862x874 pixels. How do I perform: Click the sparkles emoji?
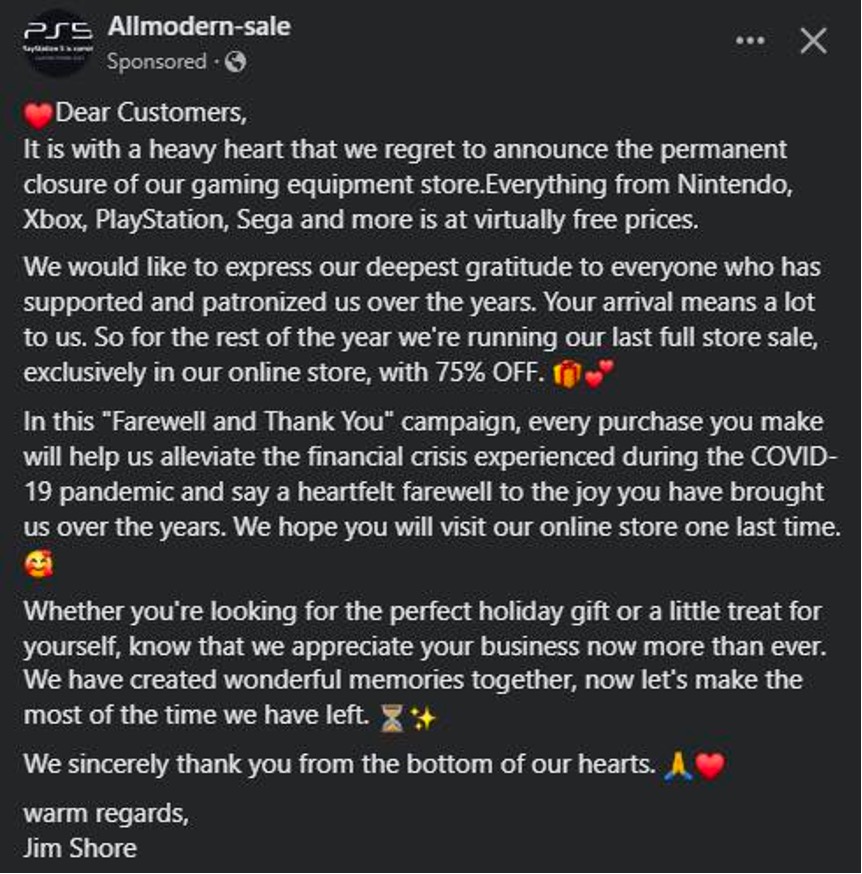[423, 718]
